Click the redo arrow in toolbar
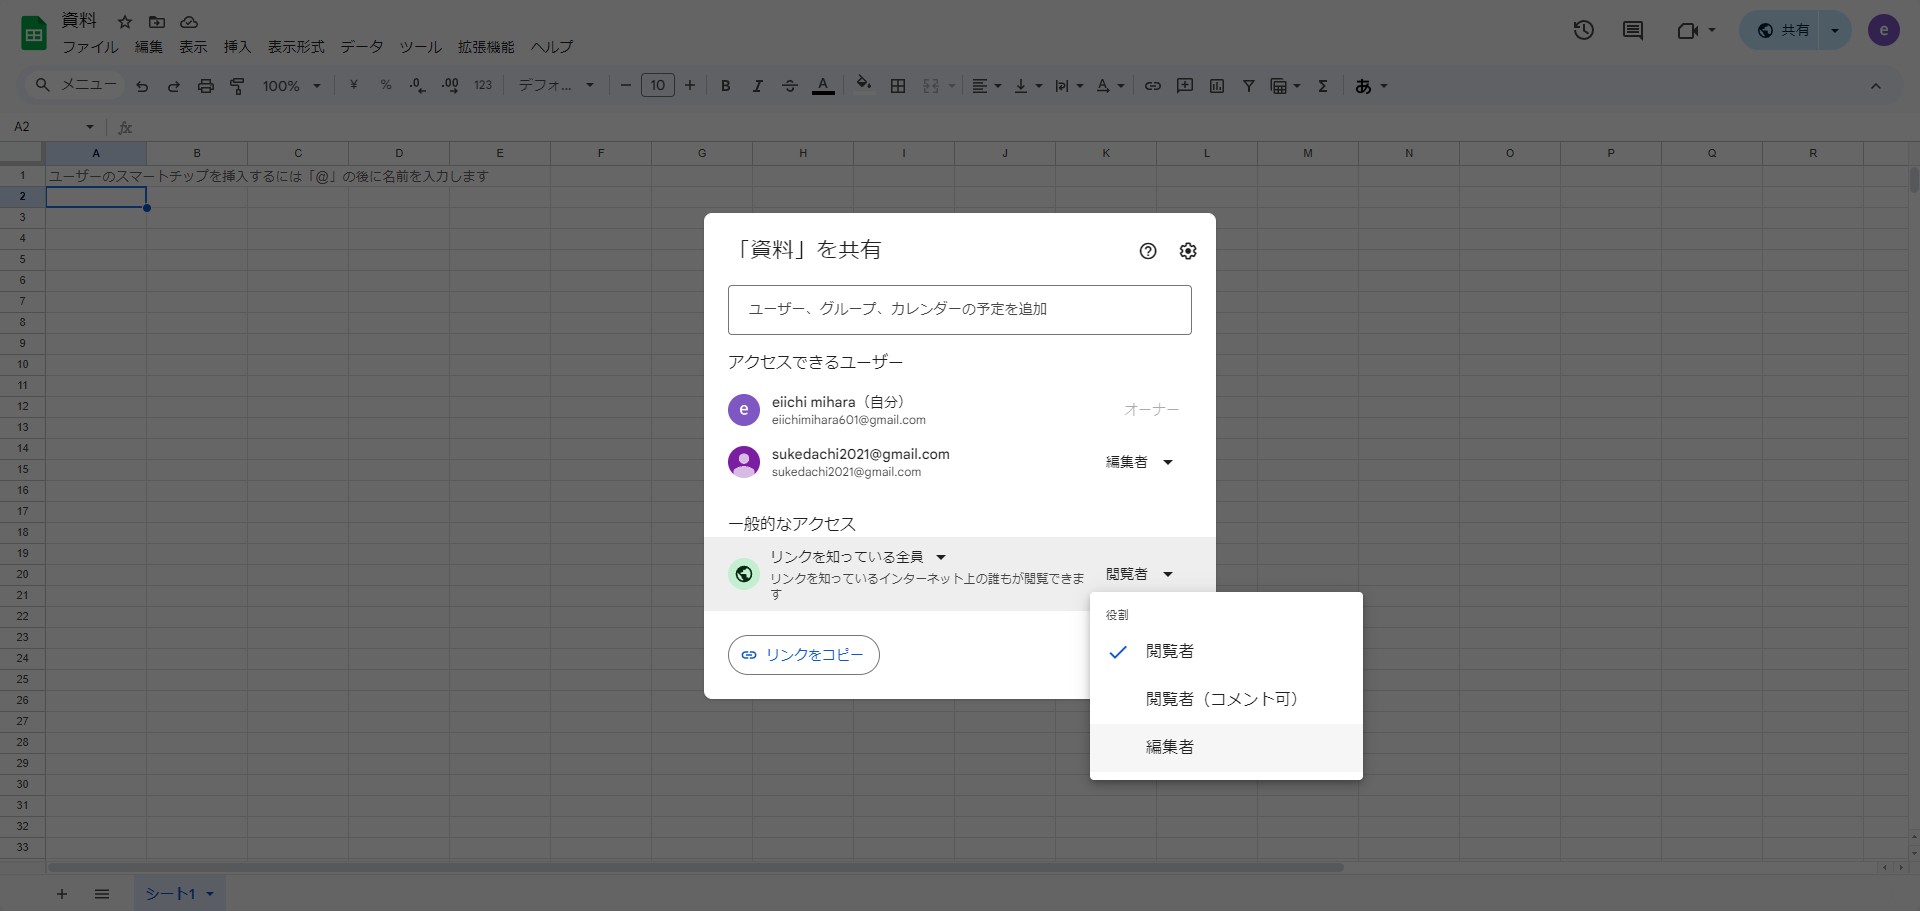Viewport: 1920px width, 911px height. [x=174, y=86]
